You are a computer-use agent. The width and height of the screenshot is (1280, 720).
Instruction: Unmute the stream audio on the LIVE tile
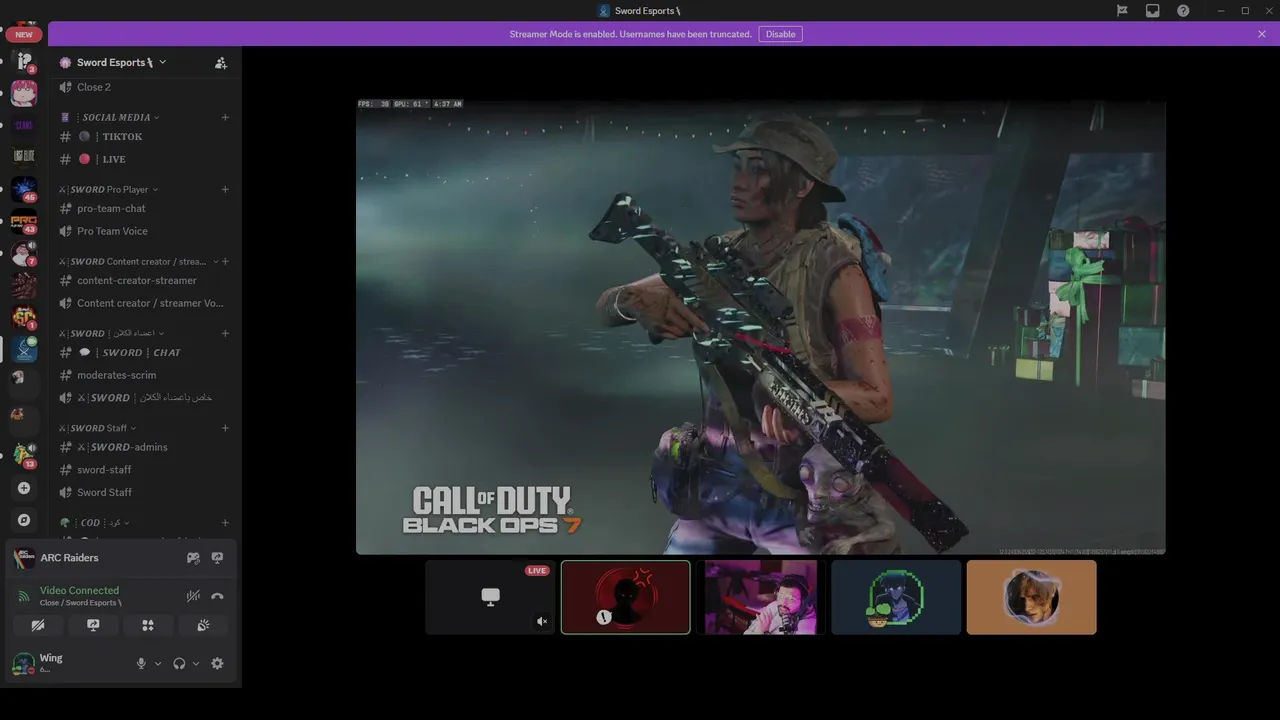(x=541, y=621)
